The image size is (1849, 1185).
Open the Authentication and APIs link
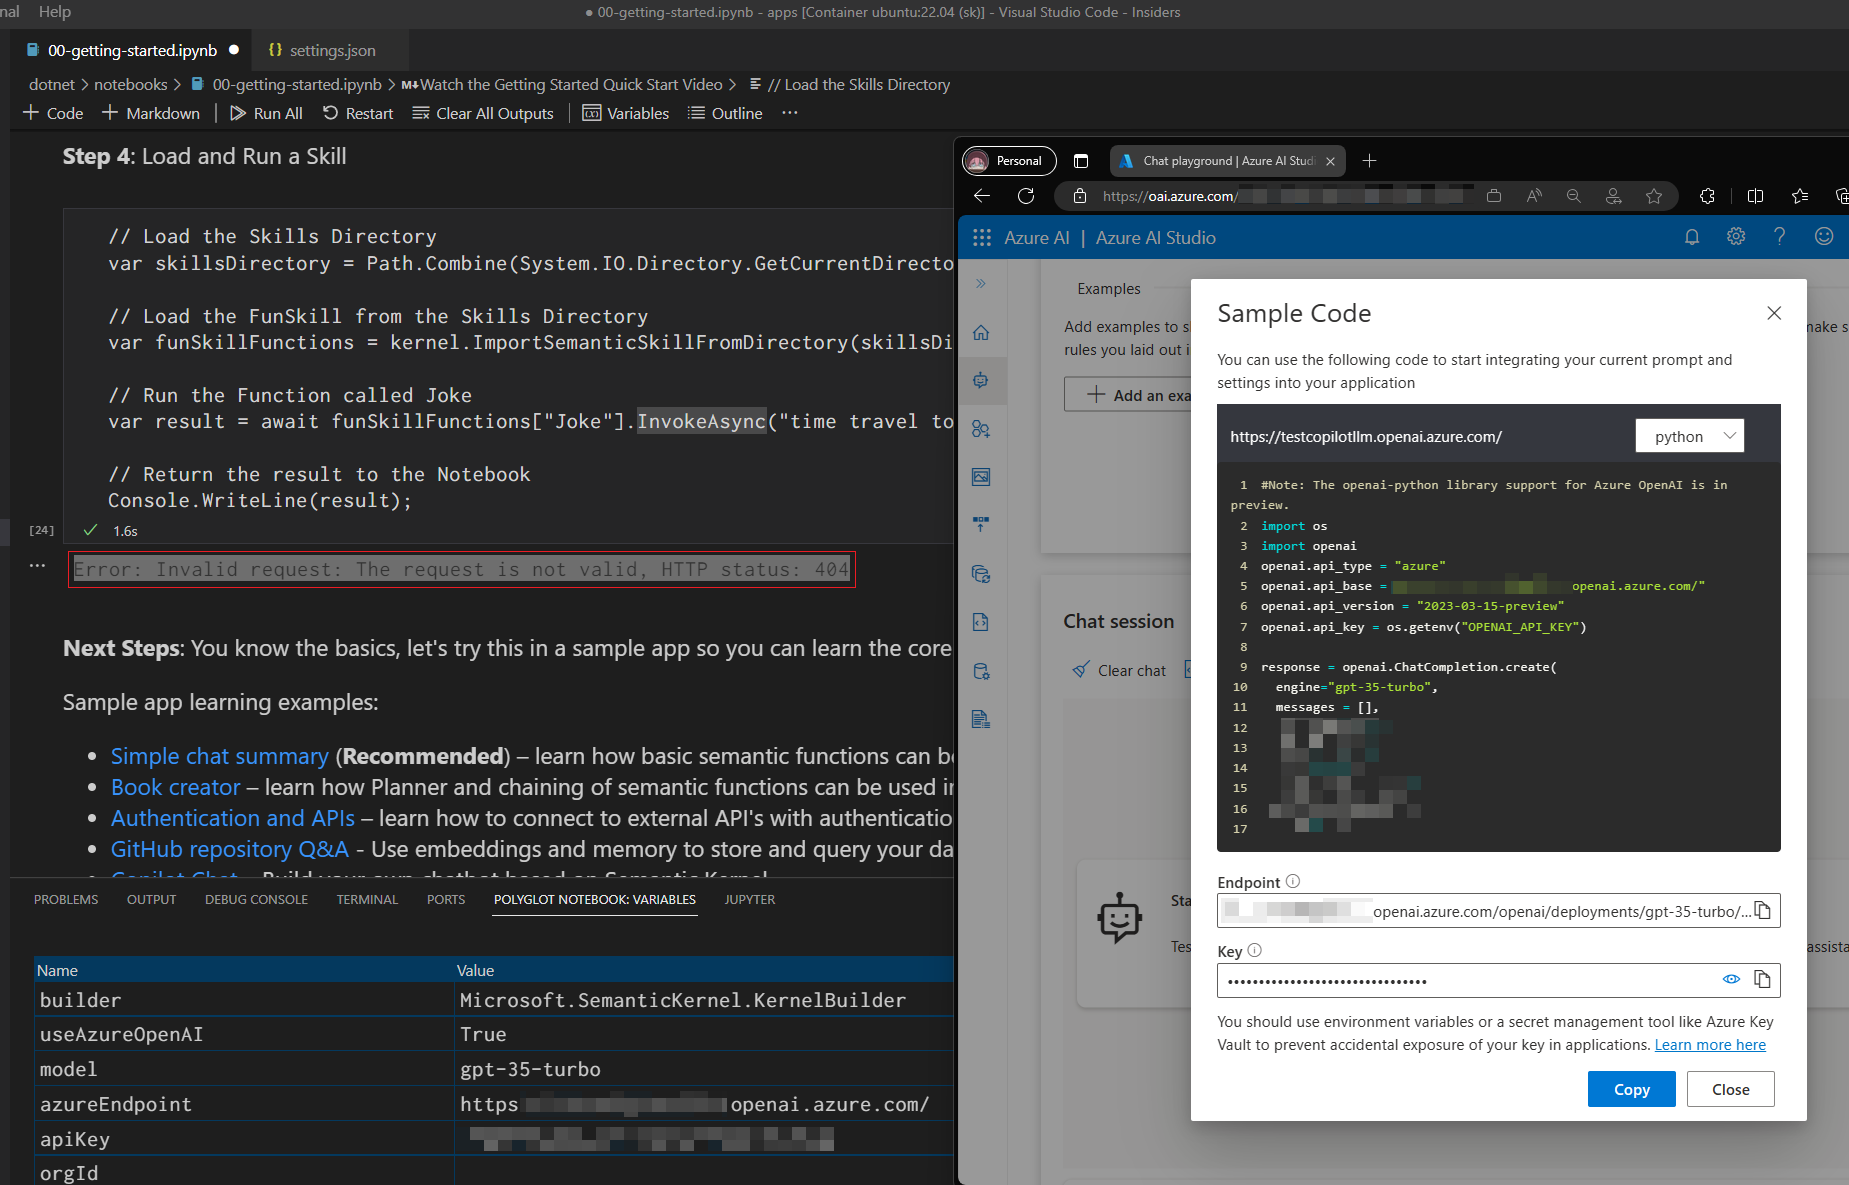232,818
